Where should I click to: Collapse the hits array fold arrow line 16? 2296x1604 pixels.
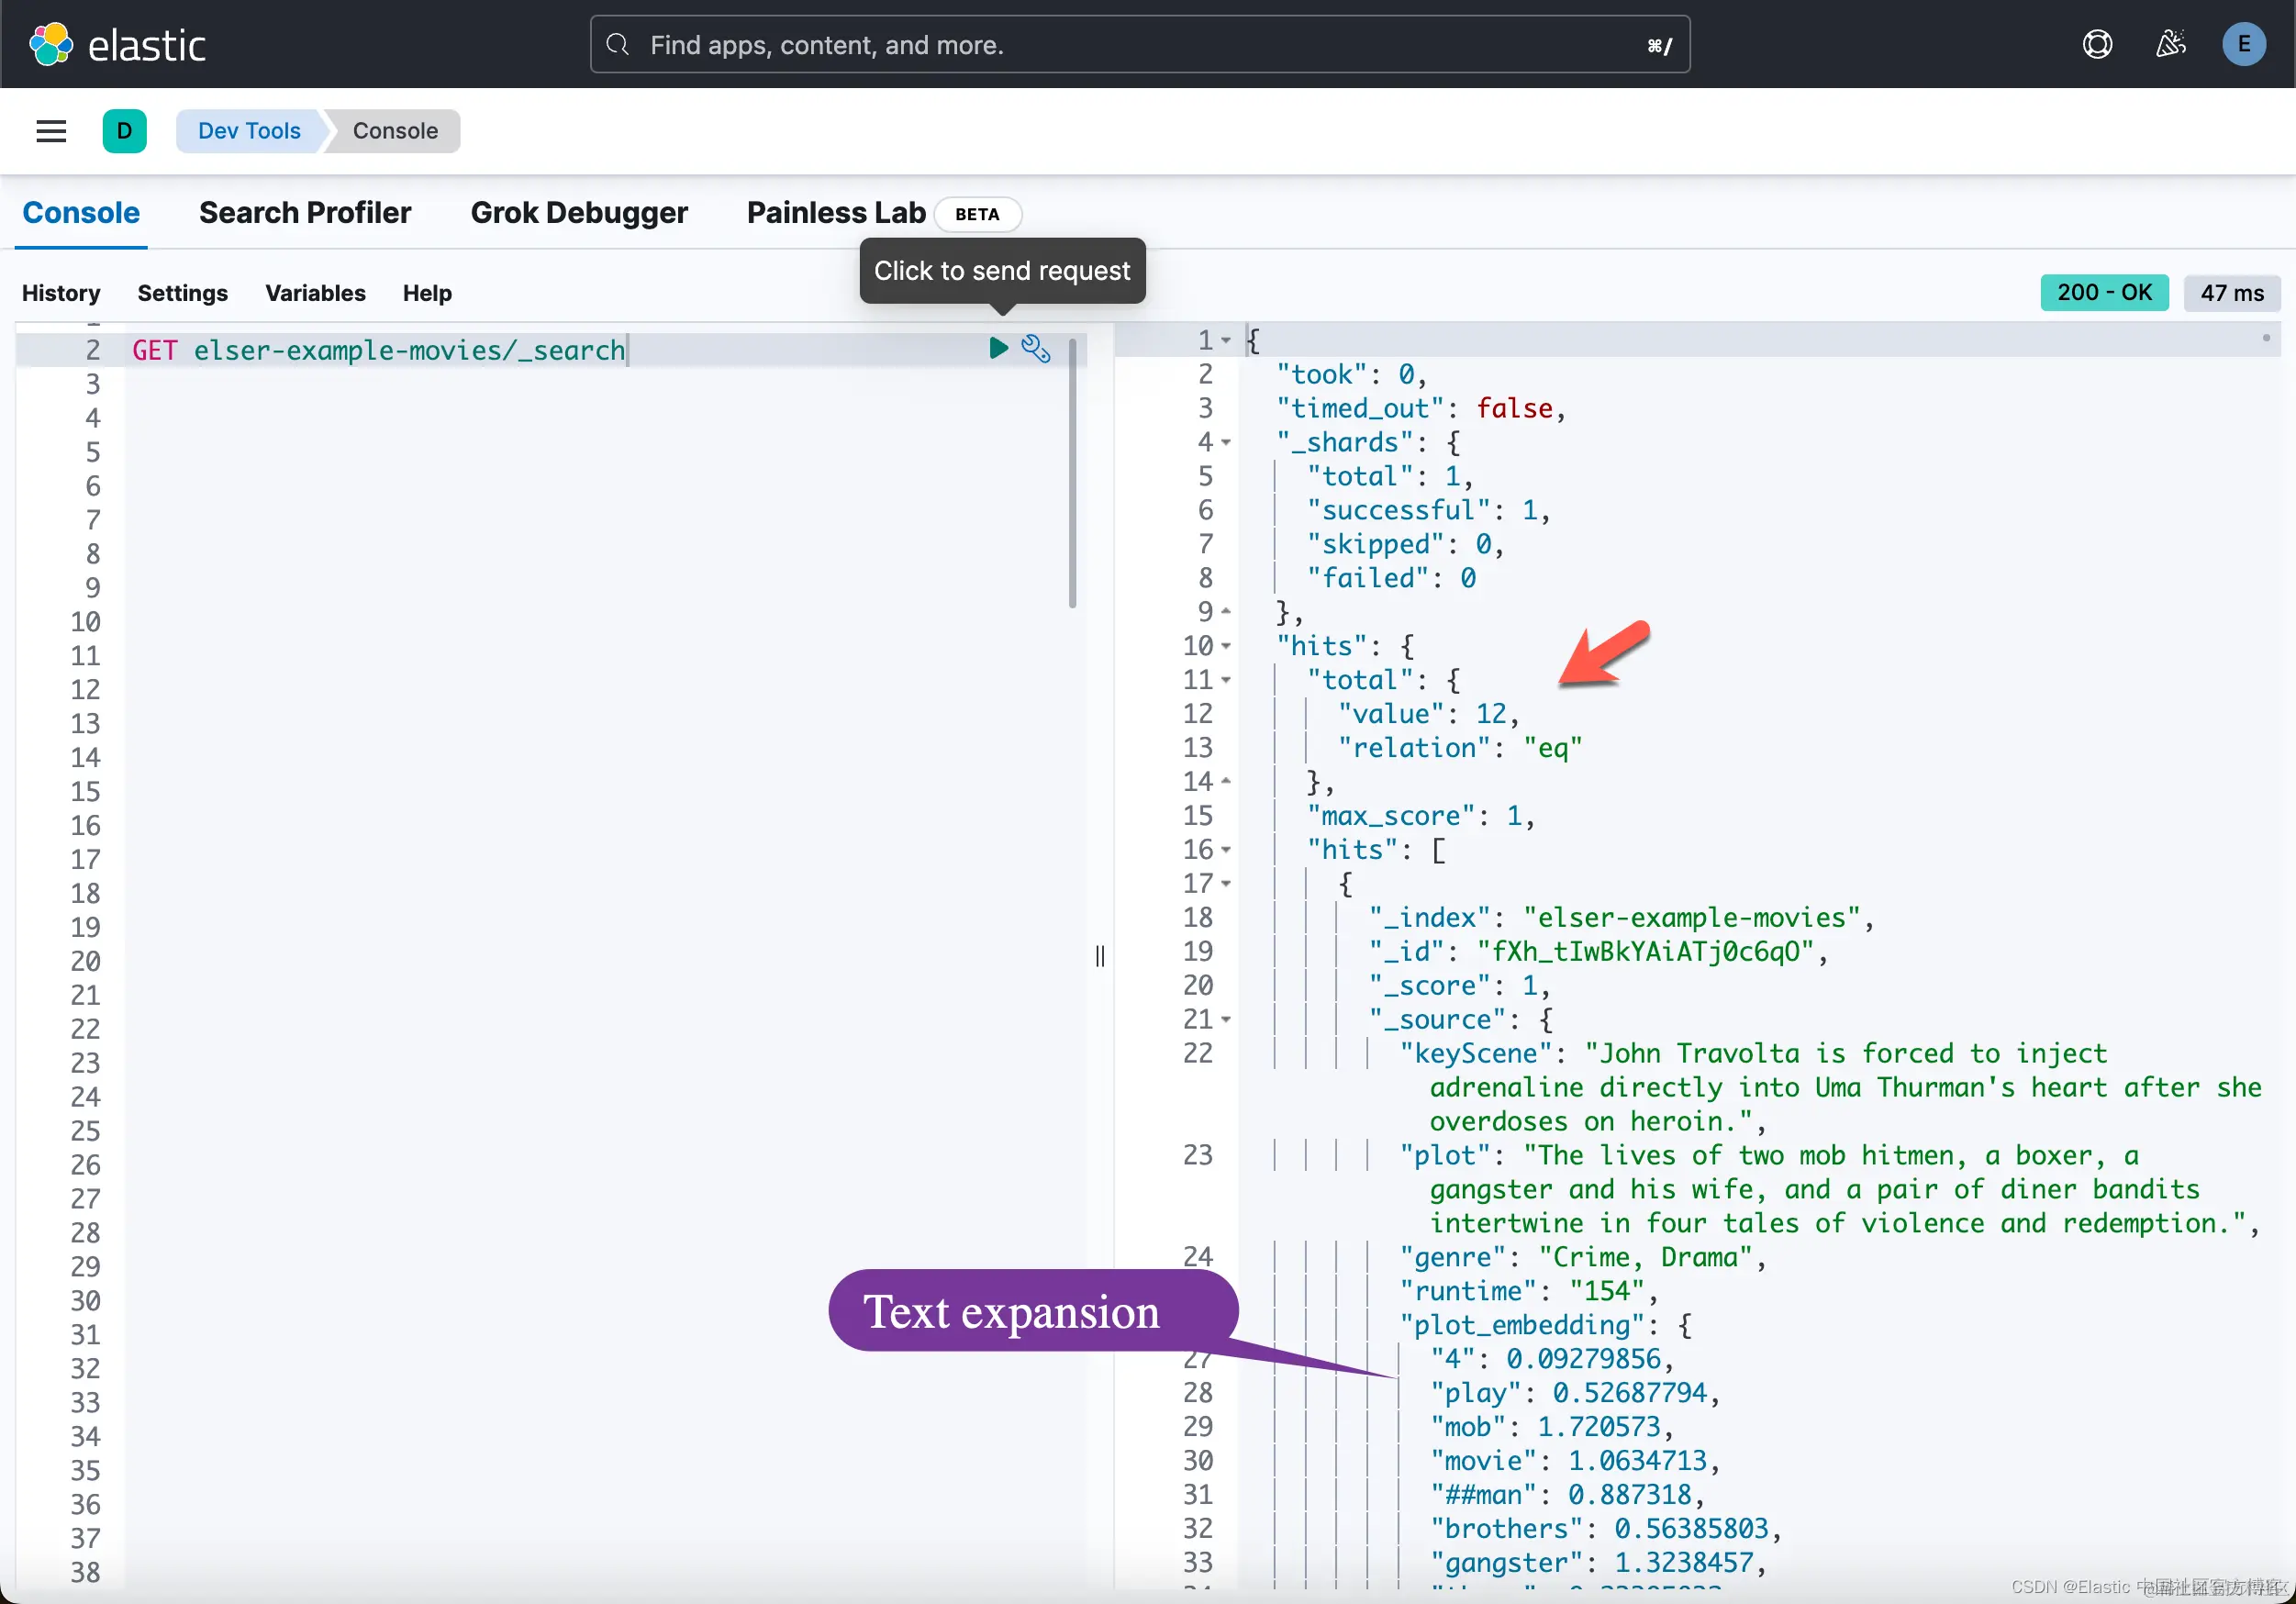coord(1226,850)
